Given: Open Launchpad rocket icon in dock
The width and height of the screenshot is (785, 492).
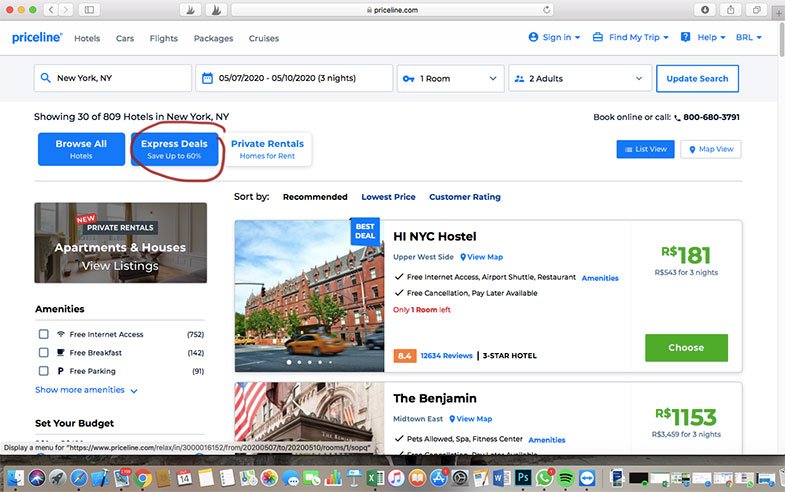Looking at the screenshot, I should (x=58, y=478).
